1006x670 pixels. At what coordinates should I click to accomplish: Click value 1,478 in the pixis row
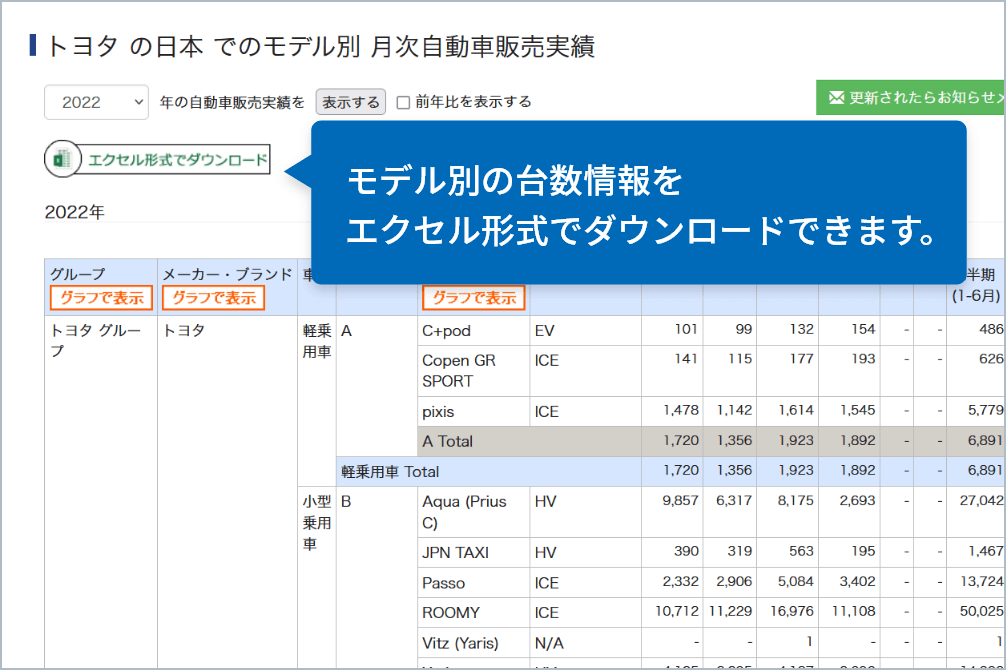(681, 410)
